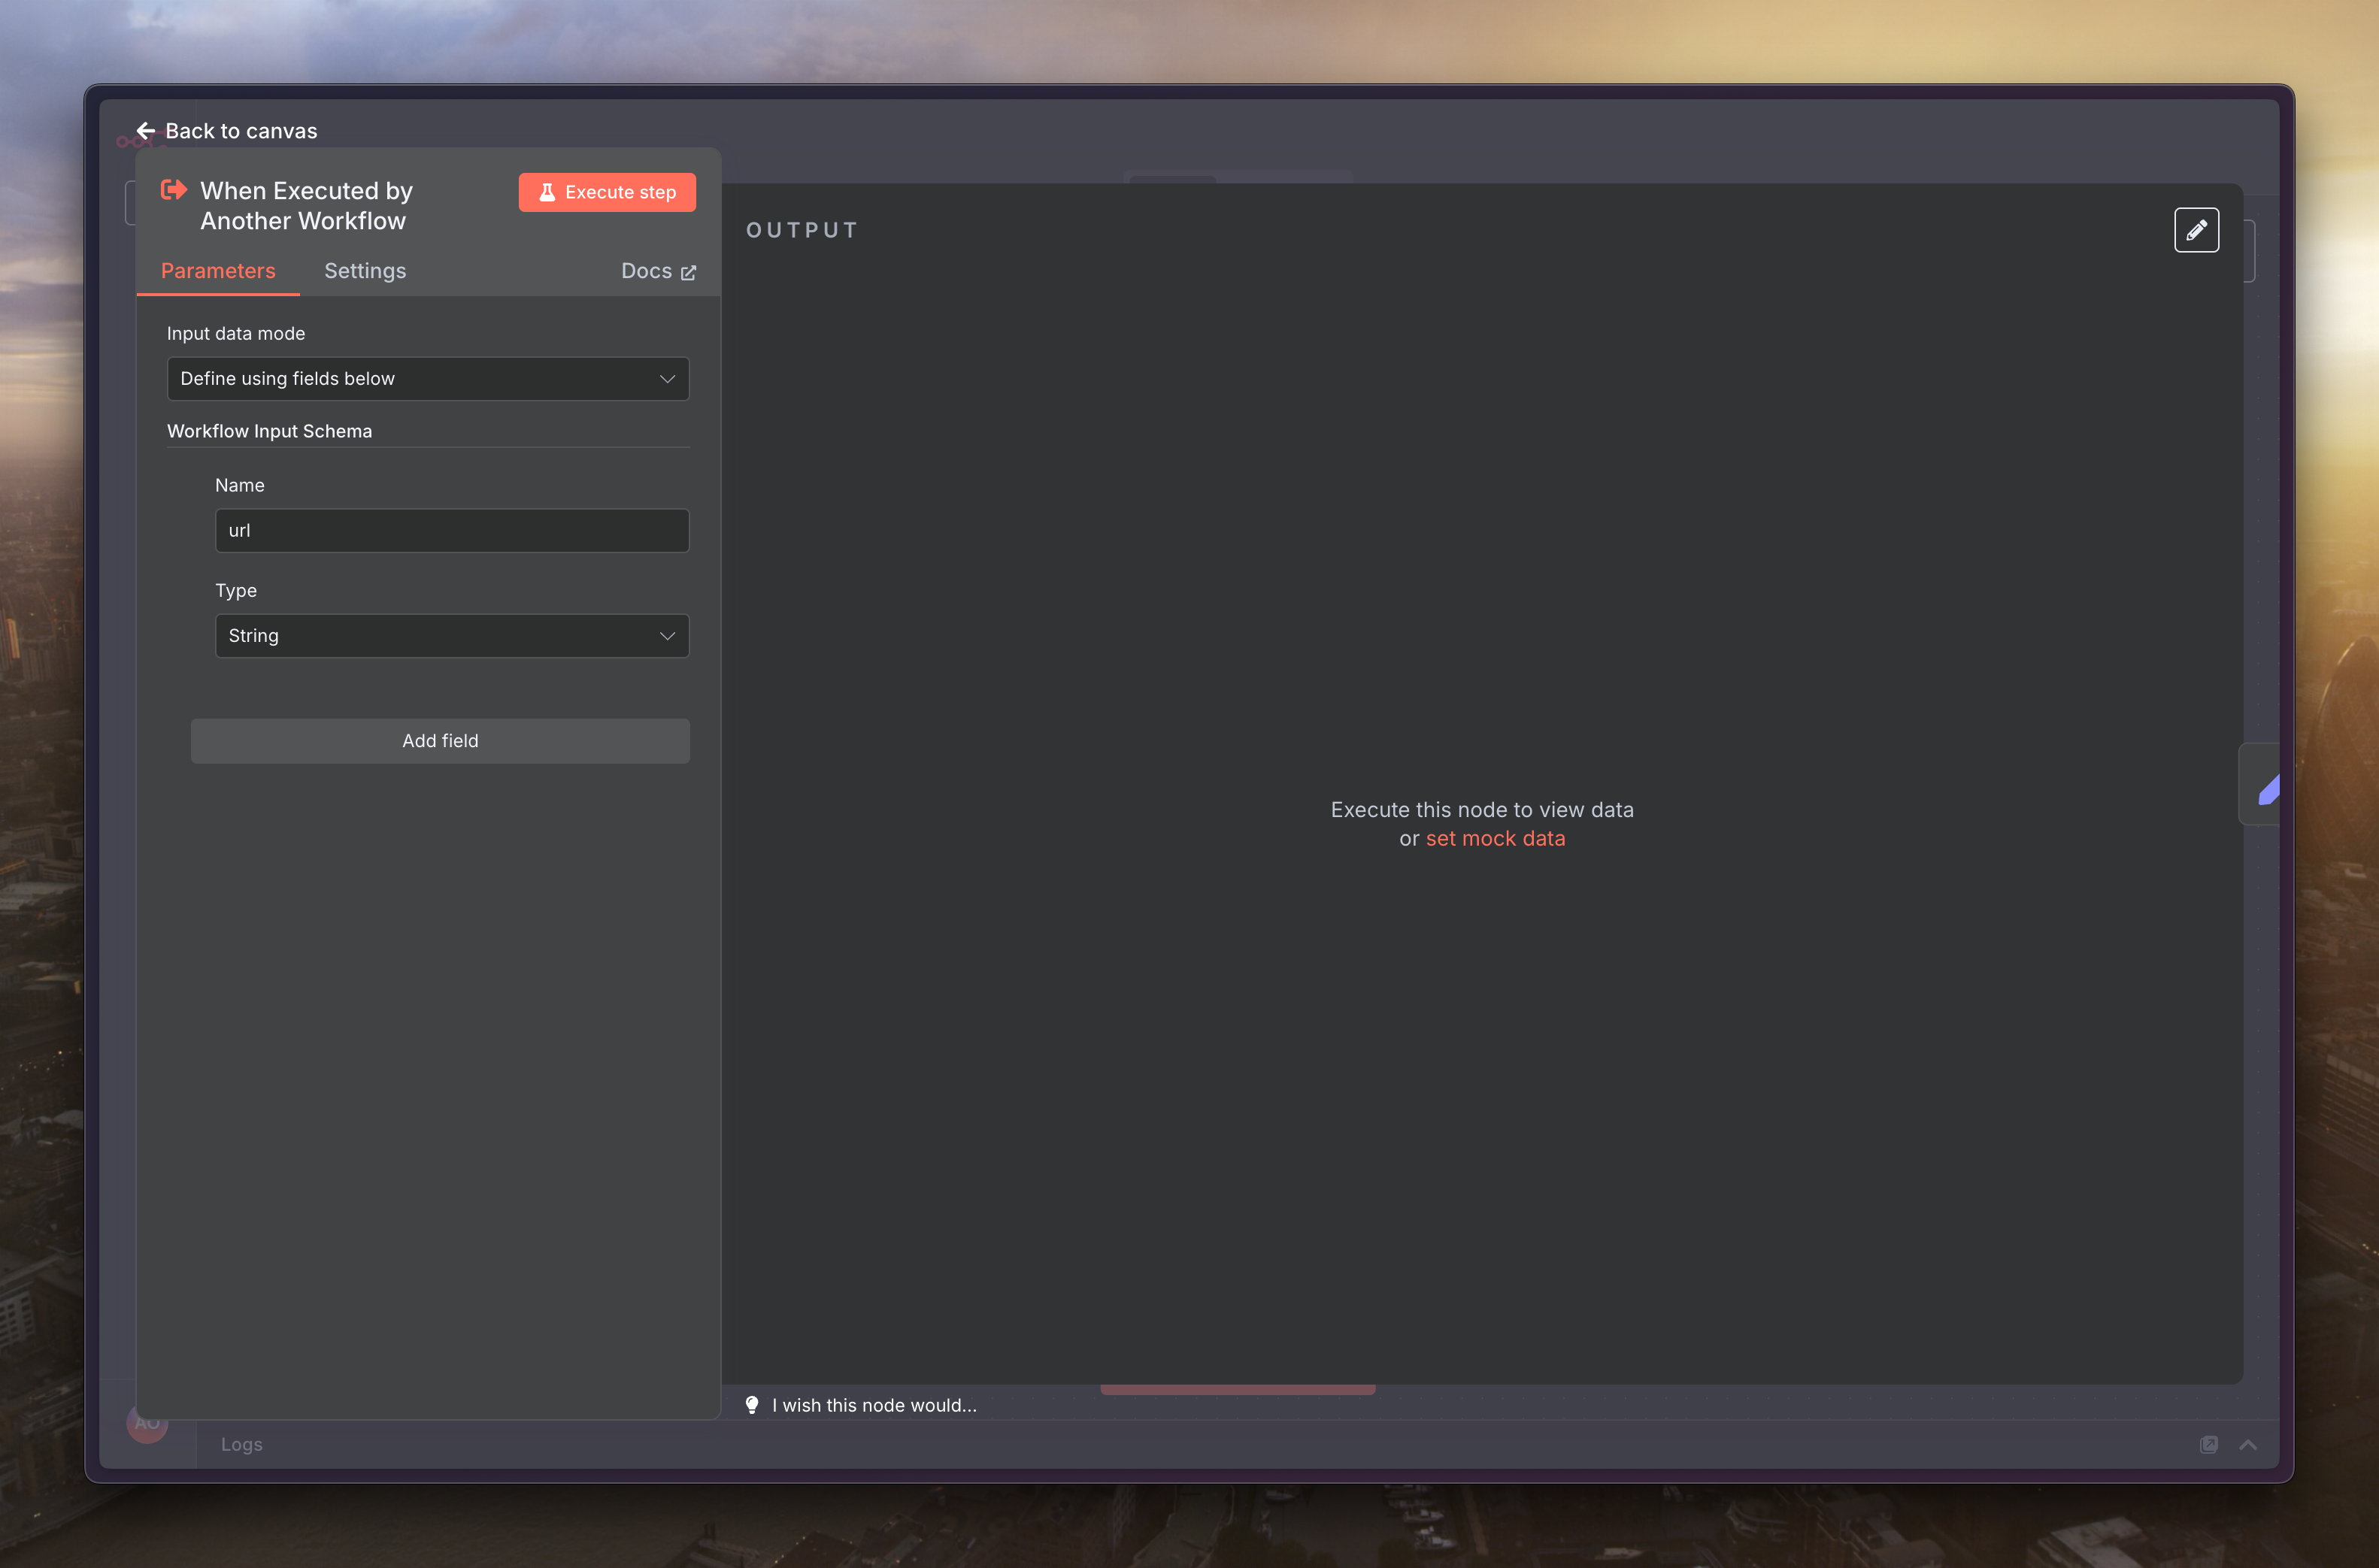Click the workflow trigger node icon

pos(174,190)
